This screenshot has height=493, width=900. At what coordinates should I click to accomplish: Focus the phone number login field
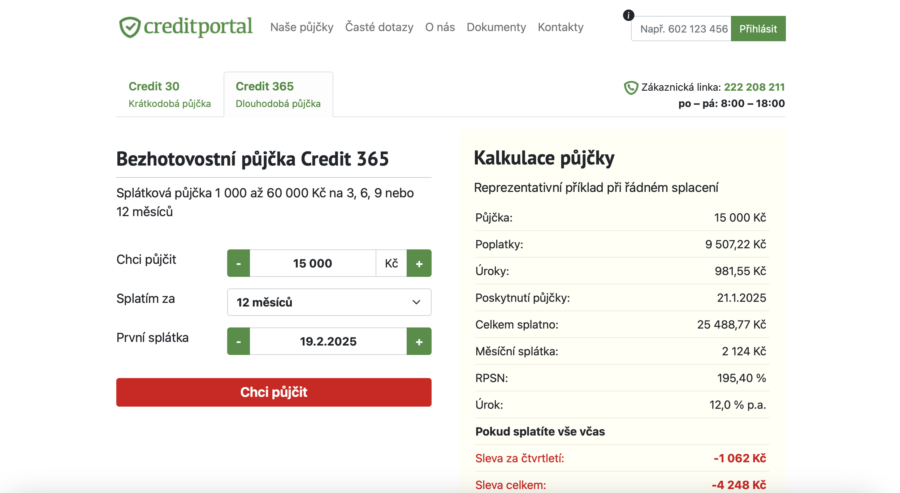681,29
